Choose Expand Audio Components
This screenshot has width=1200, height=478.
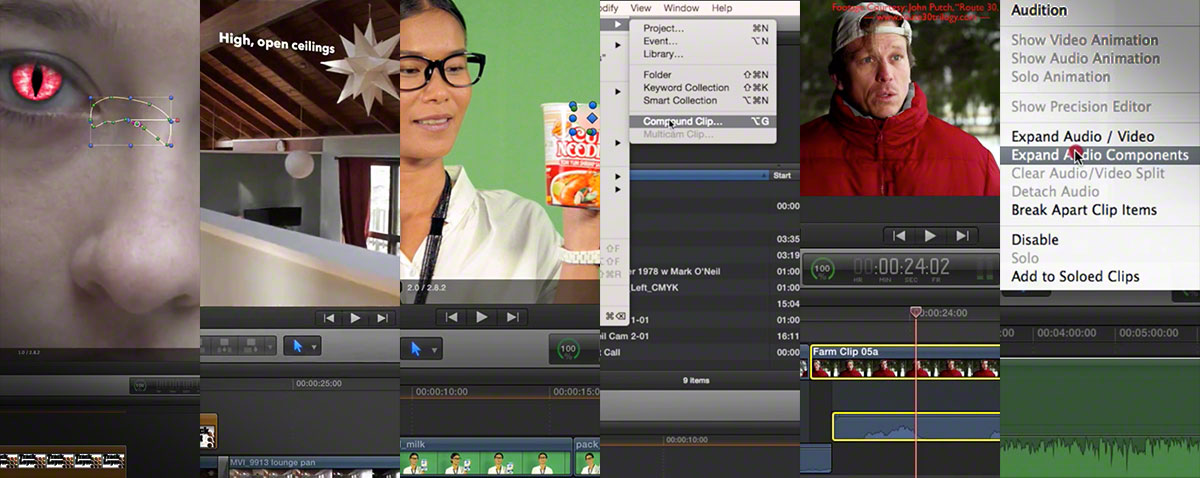click(1100, 155)
